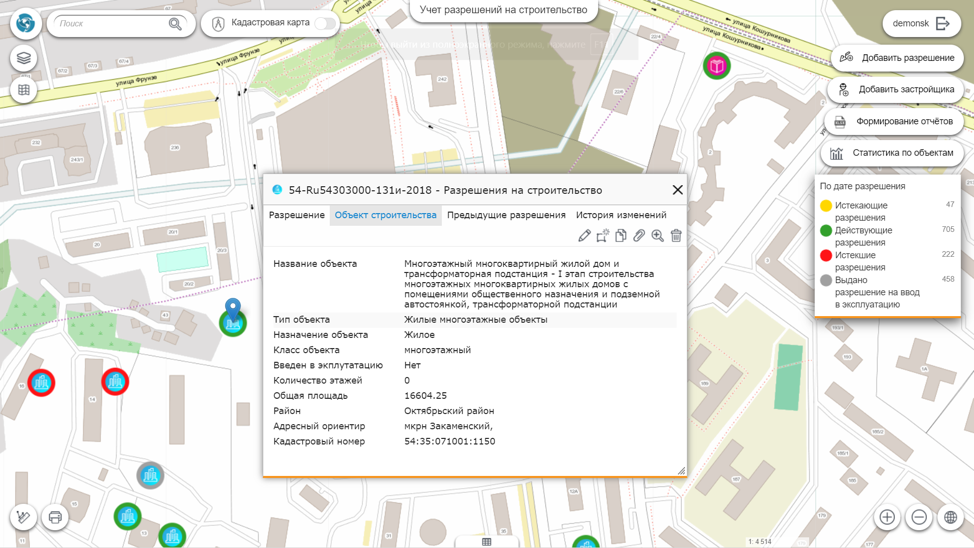Click the pencil edit icon in permit panel
The height and width of the screenshot is (548, 974).
(x=584, y=236)
